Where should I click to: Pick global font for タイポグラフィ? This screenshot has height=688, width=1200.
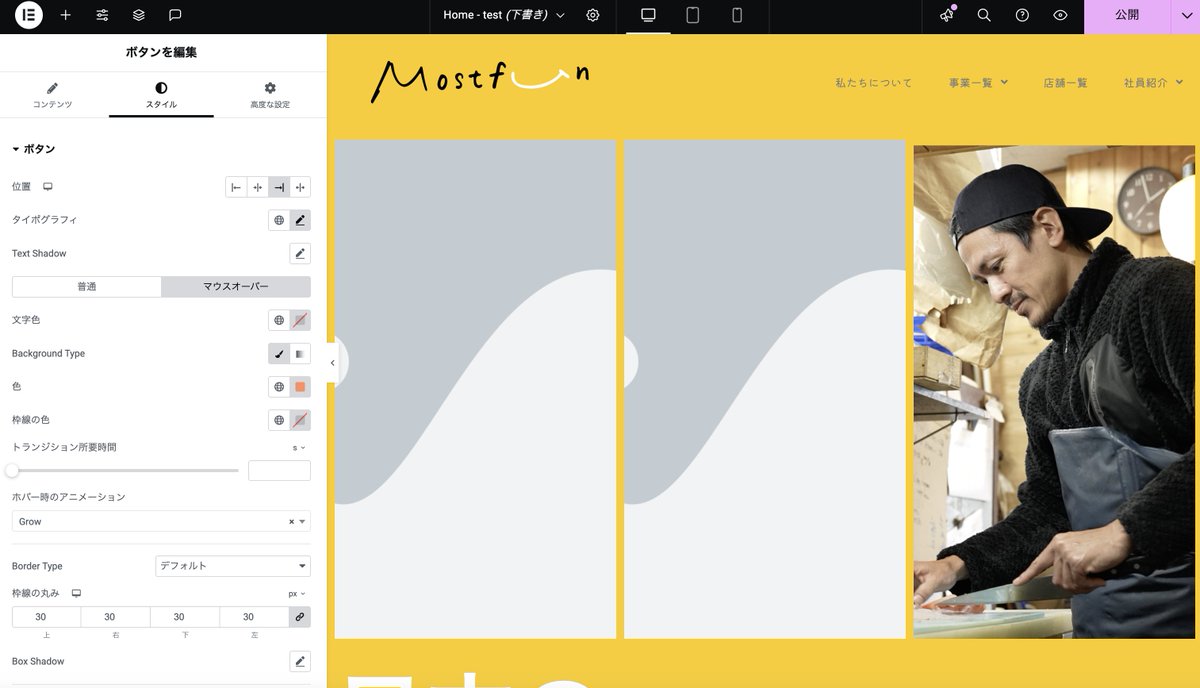[279, 220]
